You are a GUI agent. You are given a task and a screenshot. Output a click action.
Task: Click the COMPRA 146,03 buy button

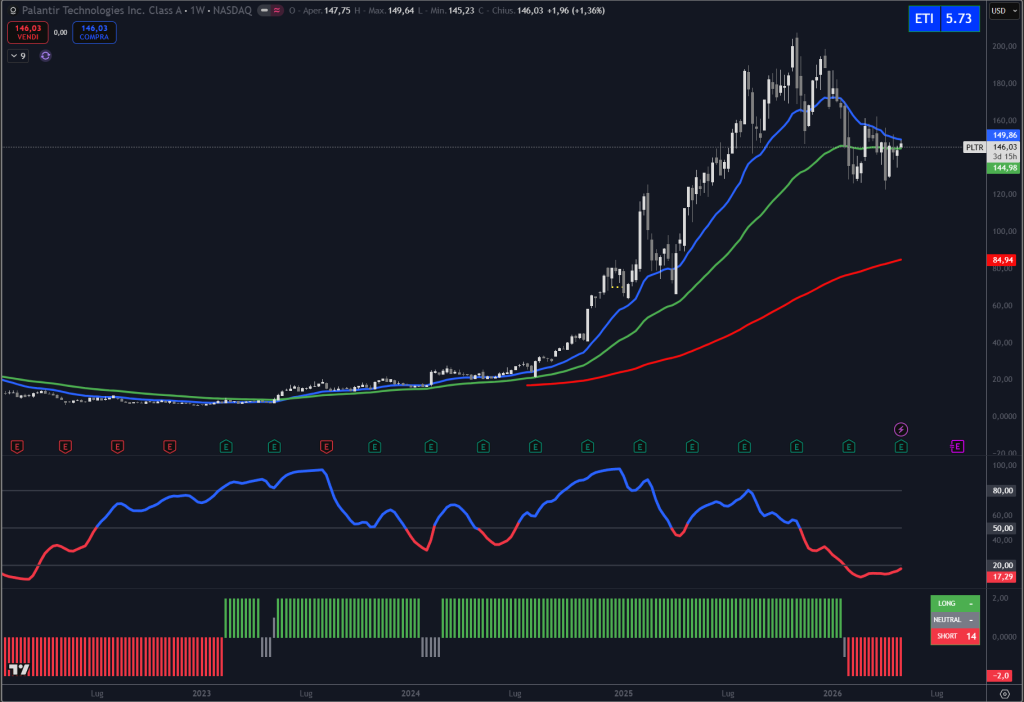[x=94, y=33]
